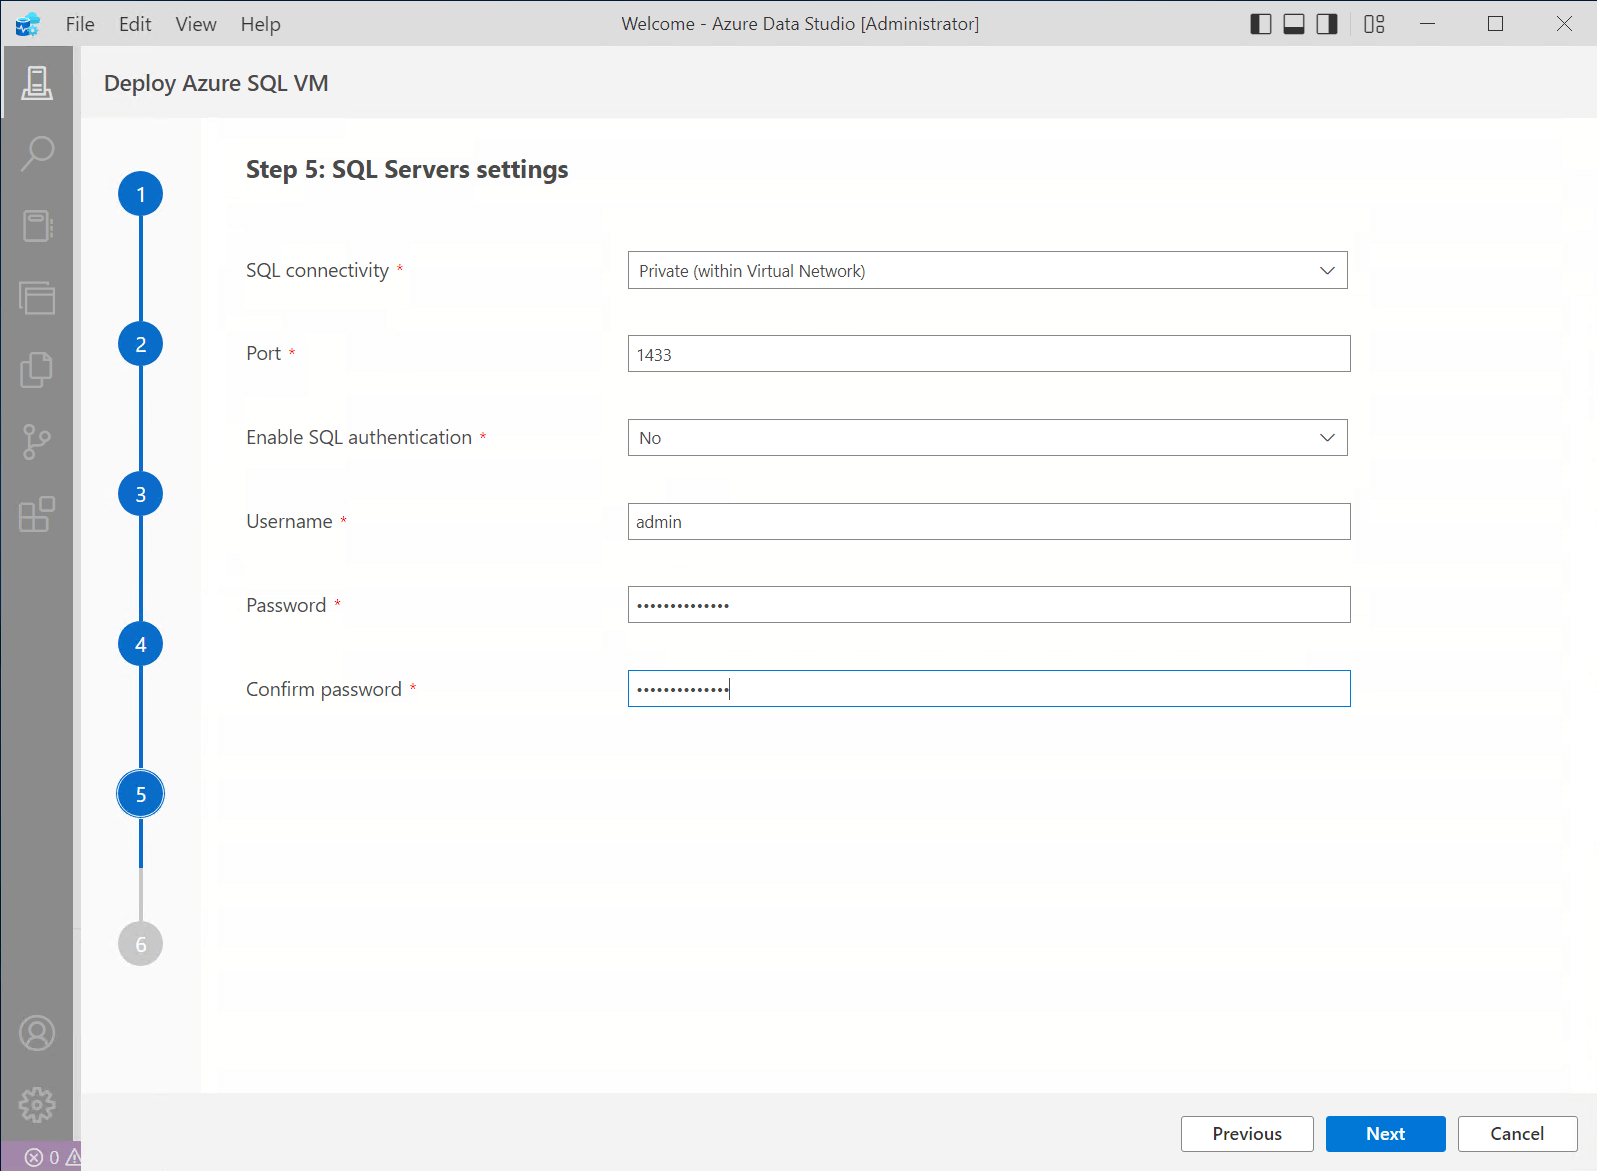The width and height of the screenshot is (1597, 1171).
Task: Open the View menu
Action: [x=196, y=24]
